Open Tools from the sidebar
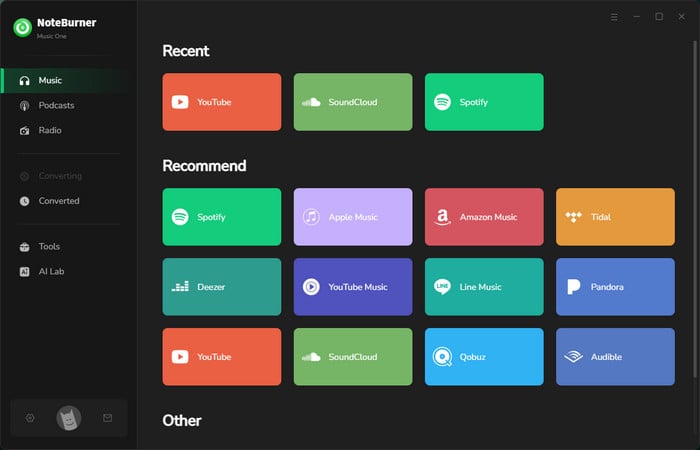This screenshot has height=450, width=700. [48, 246]
